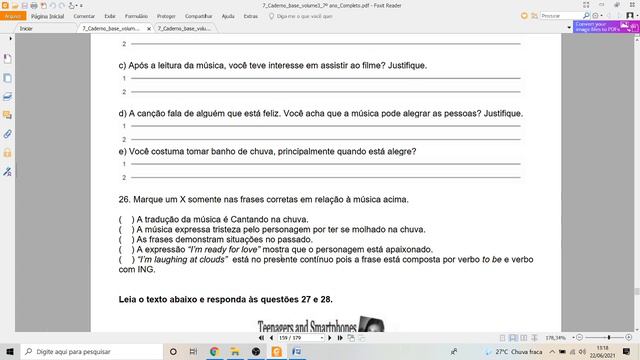Click the Redo arrow in quick access toolbar
The image size is (640, 360).
pyautogui.click(x=62, y=6)
